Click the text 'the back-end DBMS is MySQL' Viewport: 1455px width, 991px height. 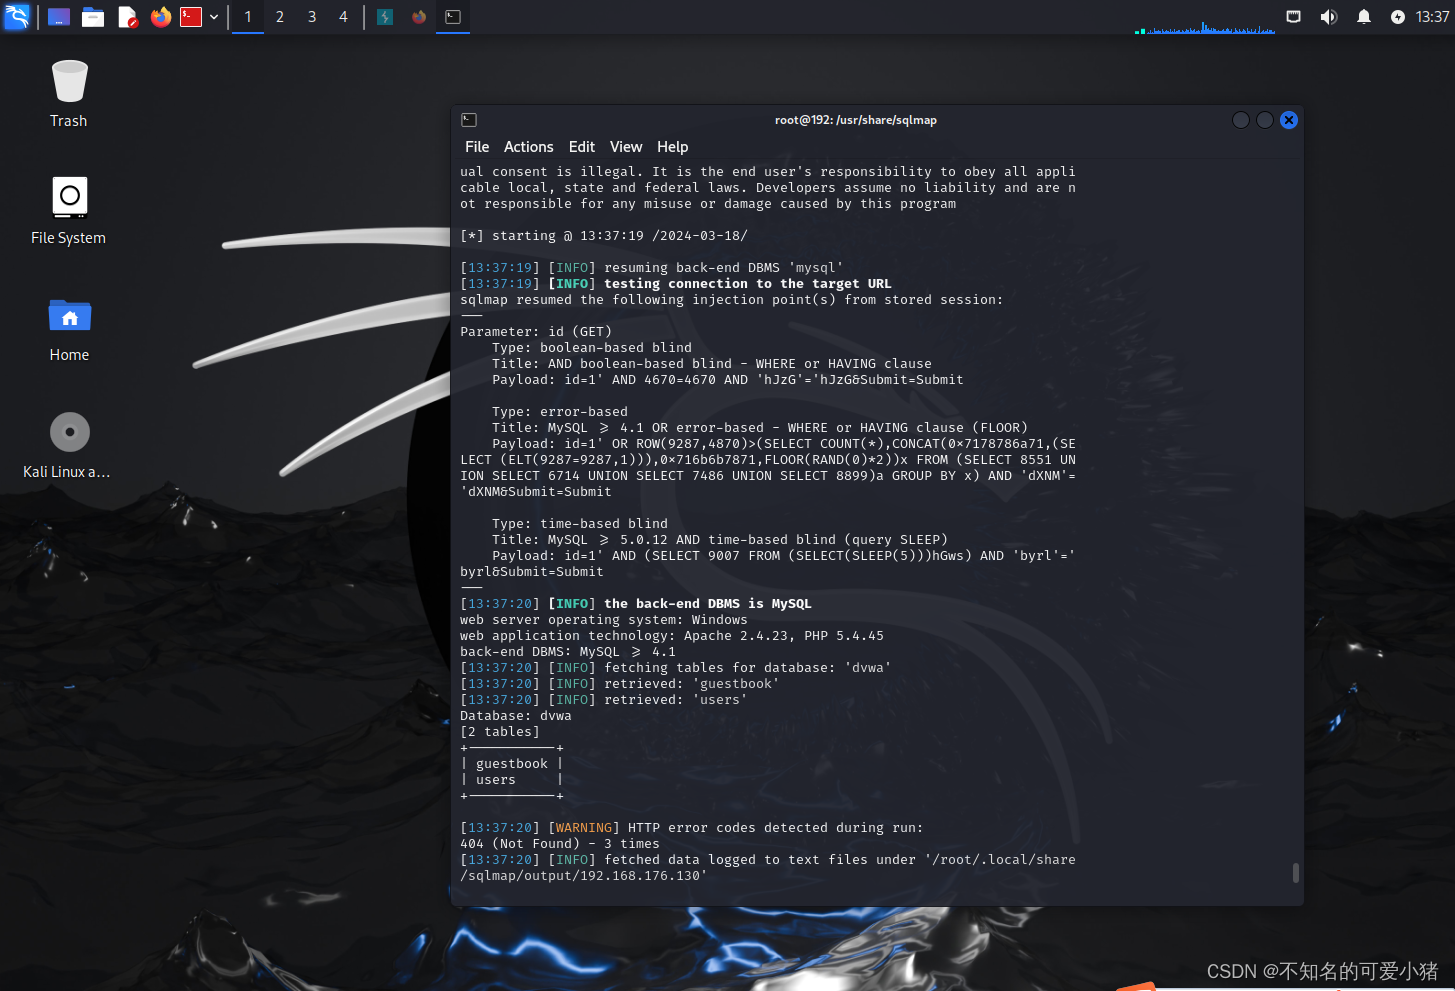point(708,604)
